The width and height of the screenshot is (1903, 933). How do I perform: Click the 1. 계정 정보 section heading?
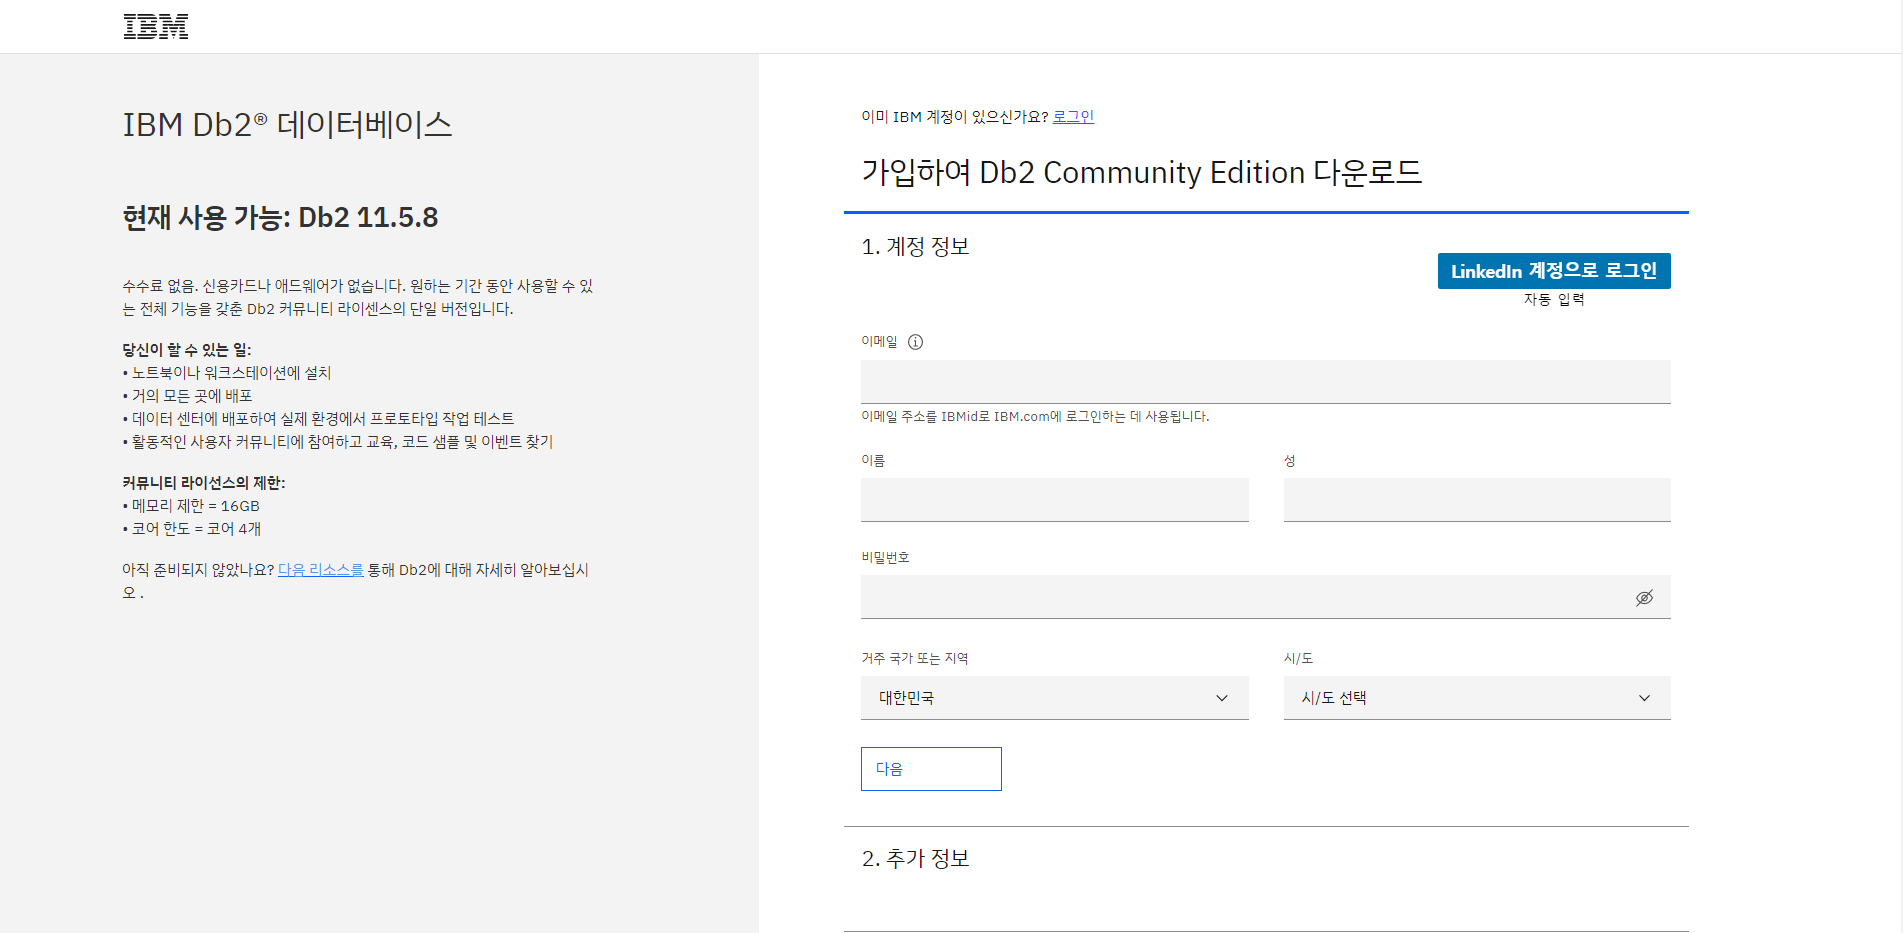pyautogui.click(x=915, y=246)
